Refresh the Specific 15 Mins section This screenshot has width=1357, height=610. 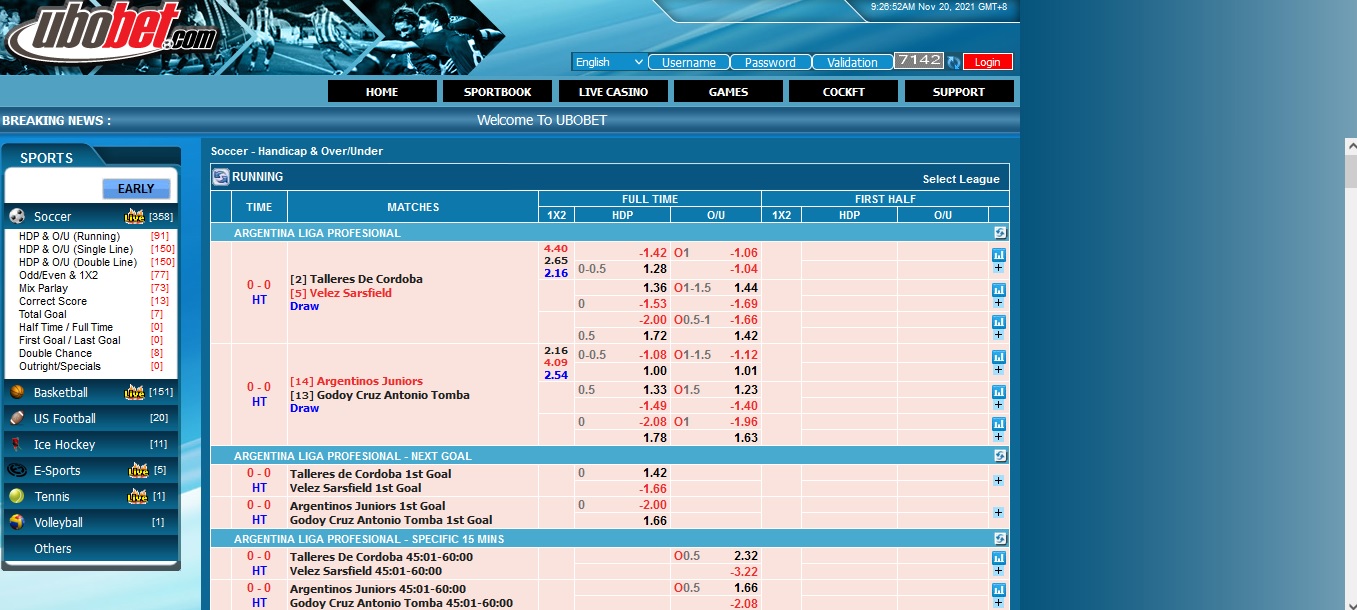pyautogui.click(x=999, y=539)
